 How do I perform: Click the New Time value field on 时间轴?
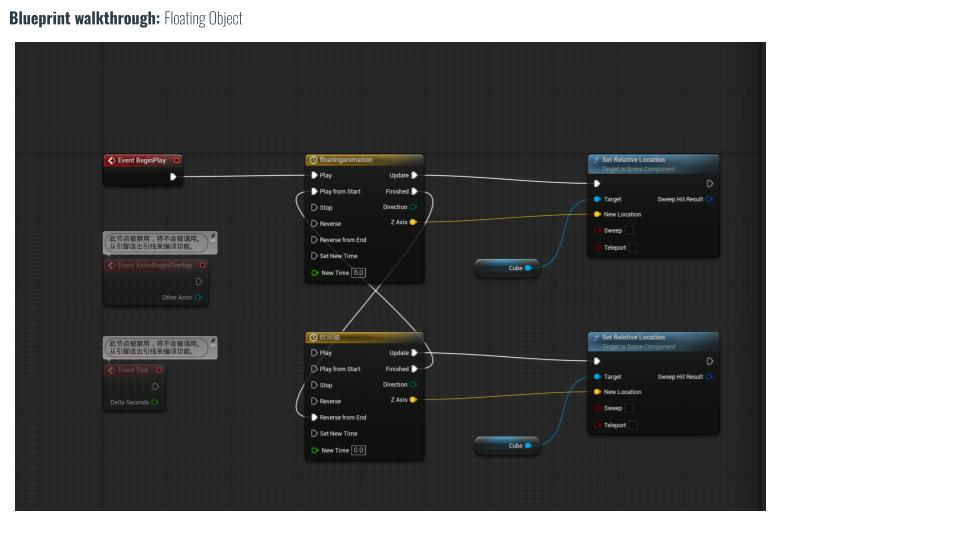[x=358, y=450]
